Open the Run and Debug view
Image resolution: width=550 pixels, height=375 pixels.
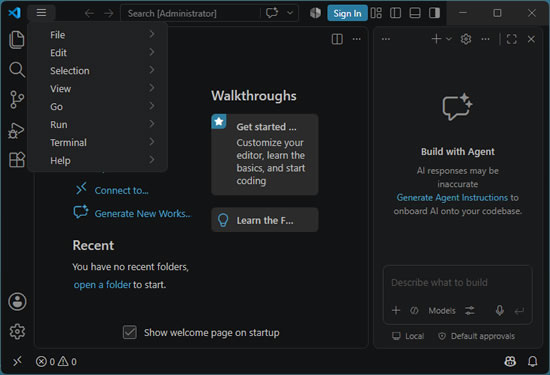click(16, 130)
